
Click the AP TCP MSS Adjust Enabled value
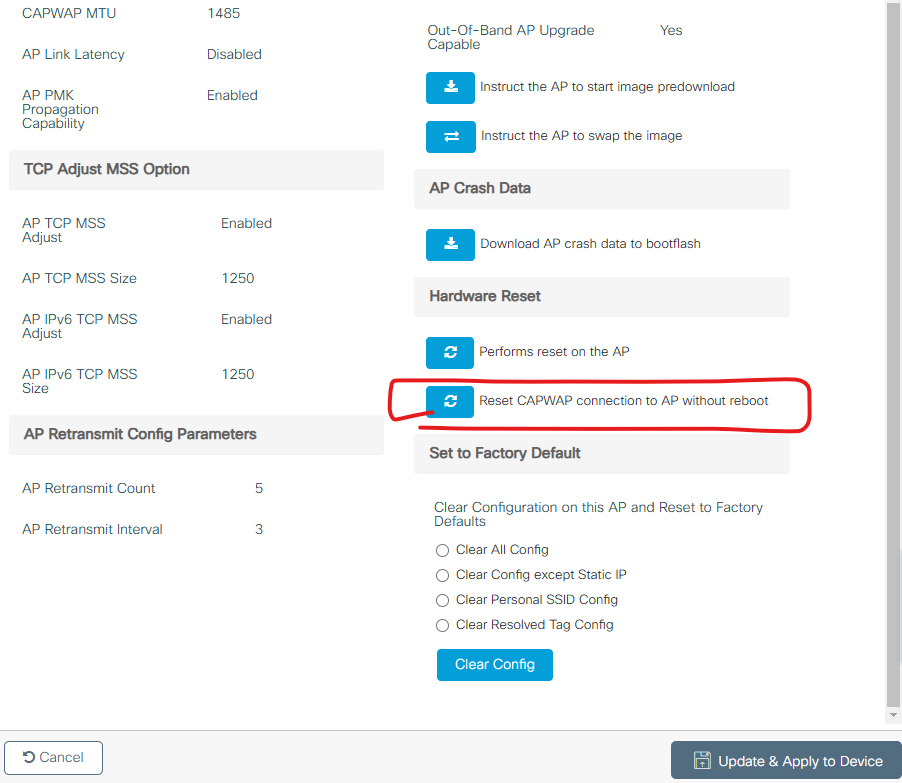coord(246,223)
